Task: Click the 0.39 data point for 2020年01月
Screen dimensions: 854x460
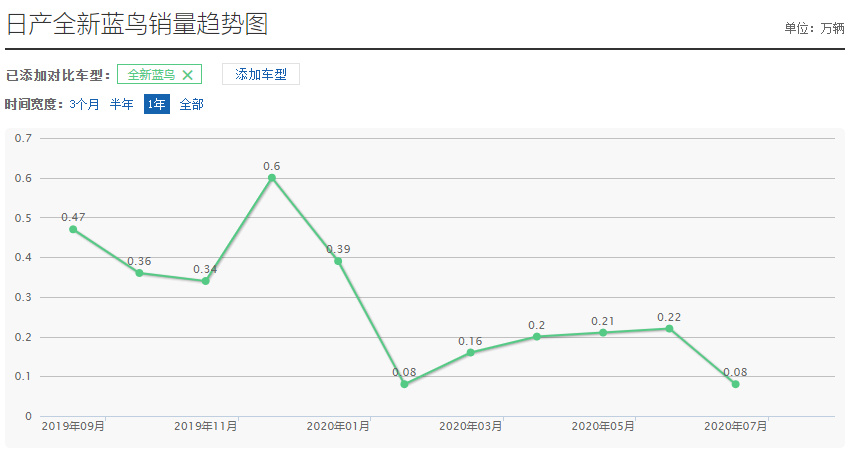Action: pyautogui.click(x=338, y=261)
